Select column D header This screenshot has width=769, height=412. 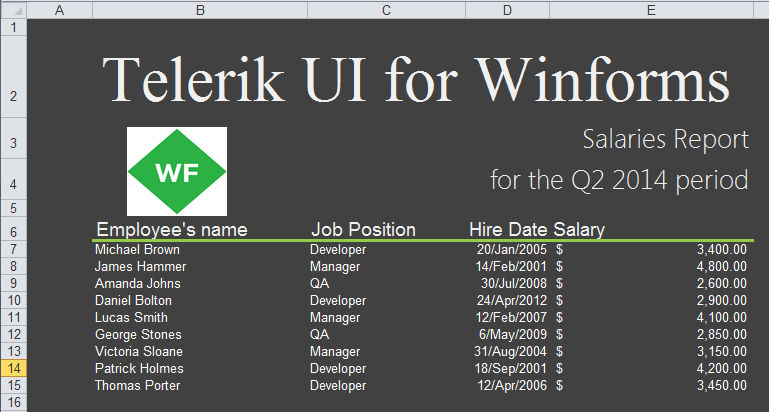pos(508,10)
